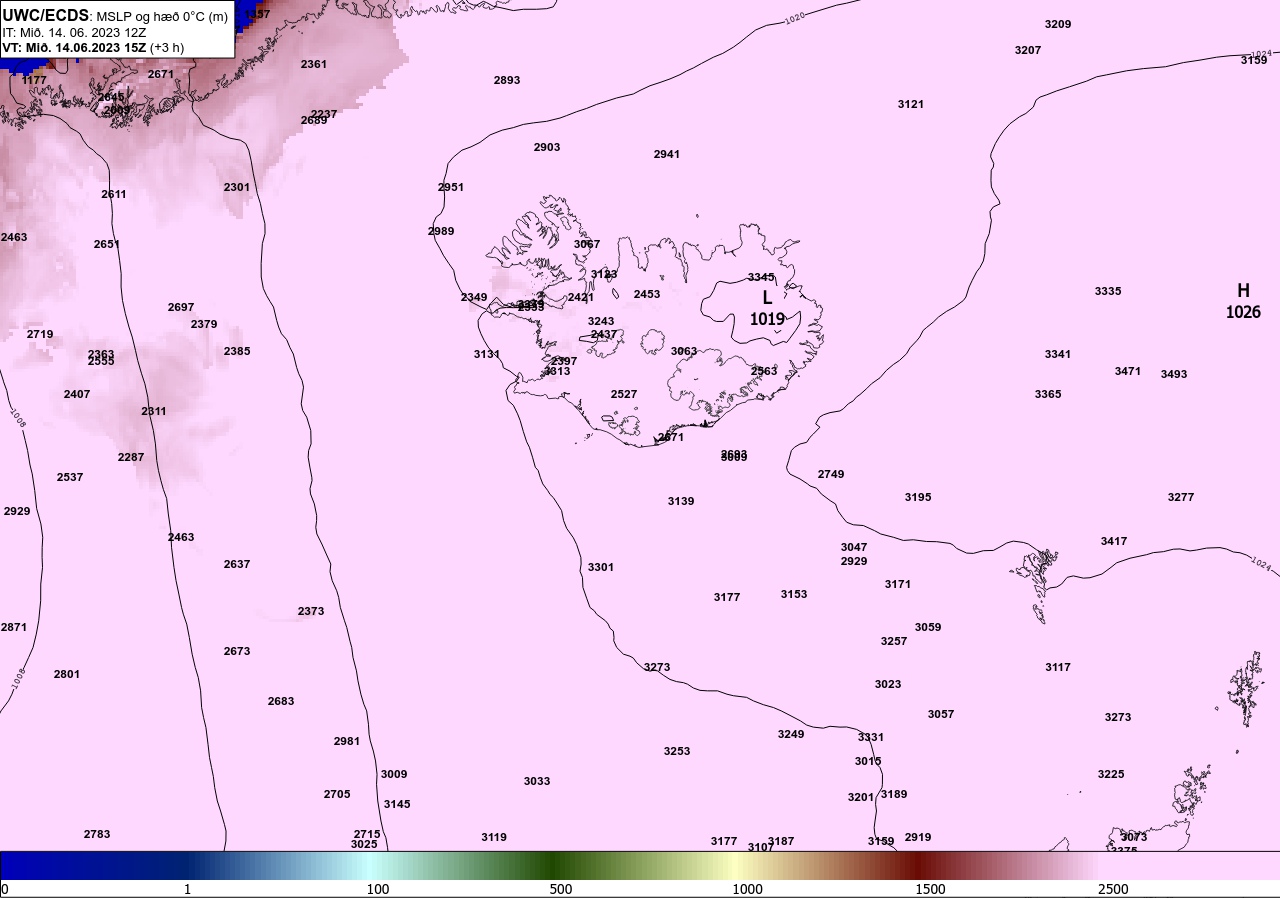This screenshot has width=1280, height=898.
Task: Click the height value 2537
Action: pos(70,477)
